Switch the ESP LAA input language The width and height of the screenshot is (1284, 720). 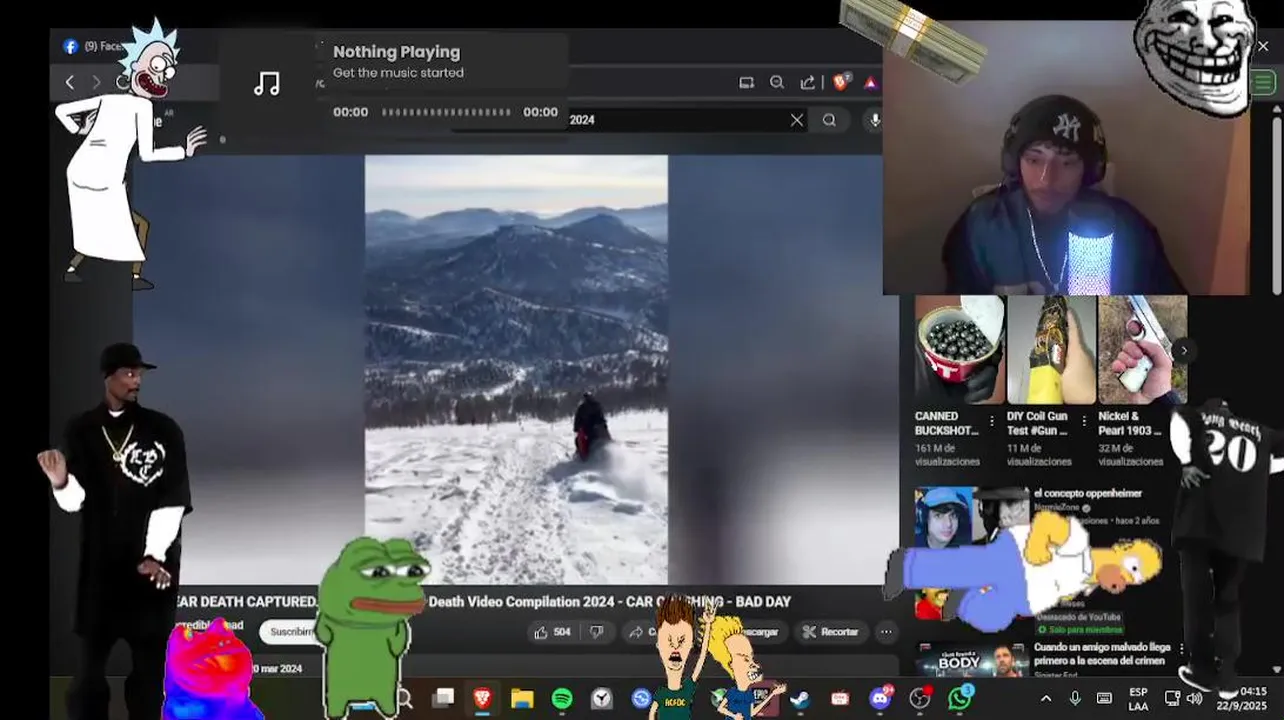point(1138,698)
